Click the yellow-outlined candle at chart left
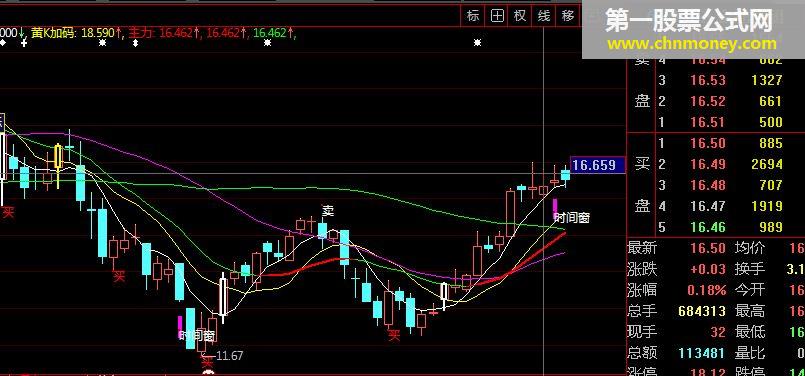Image resolution: width=805 pixels, height=376 pixels. point(58,157)
